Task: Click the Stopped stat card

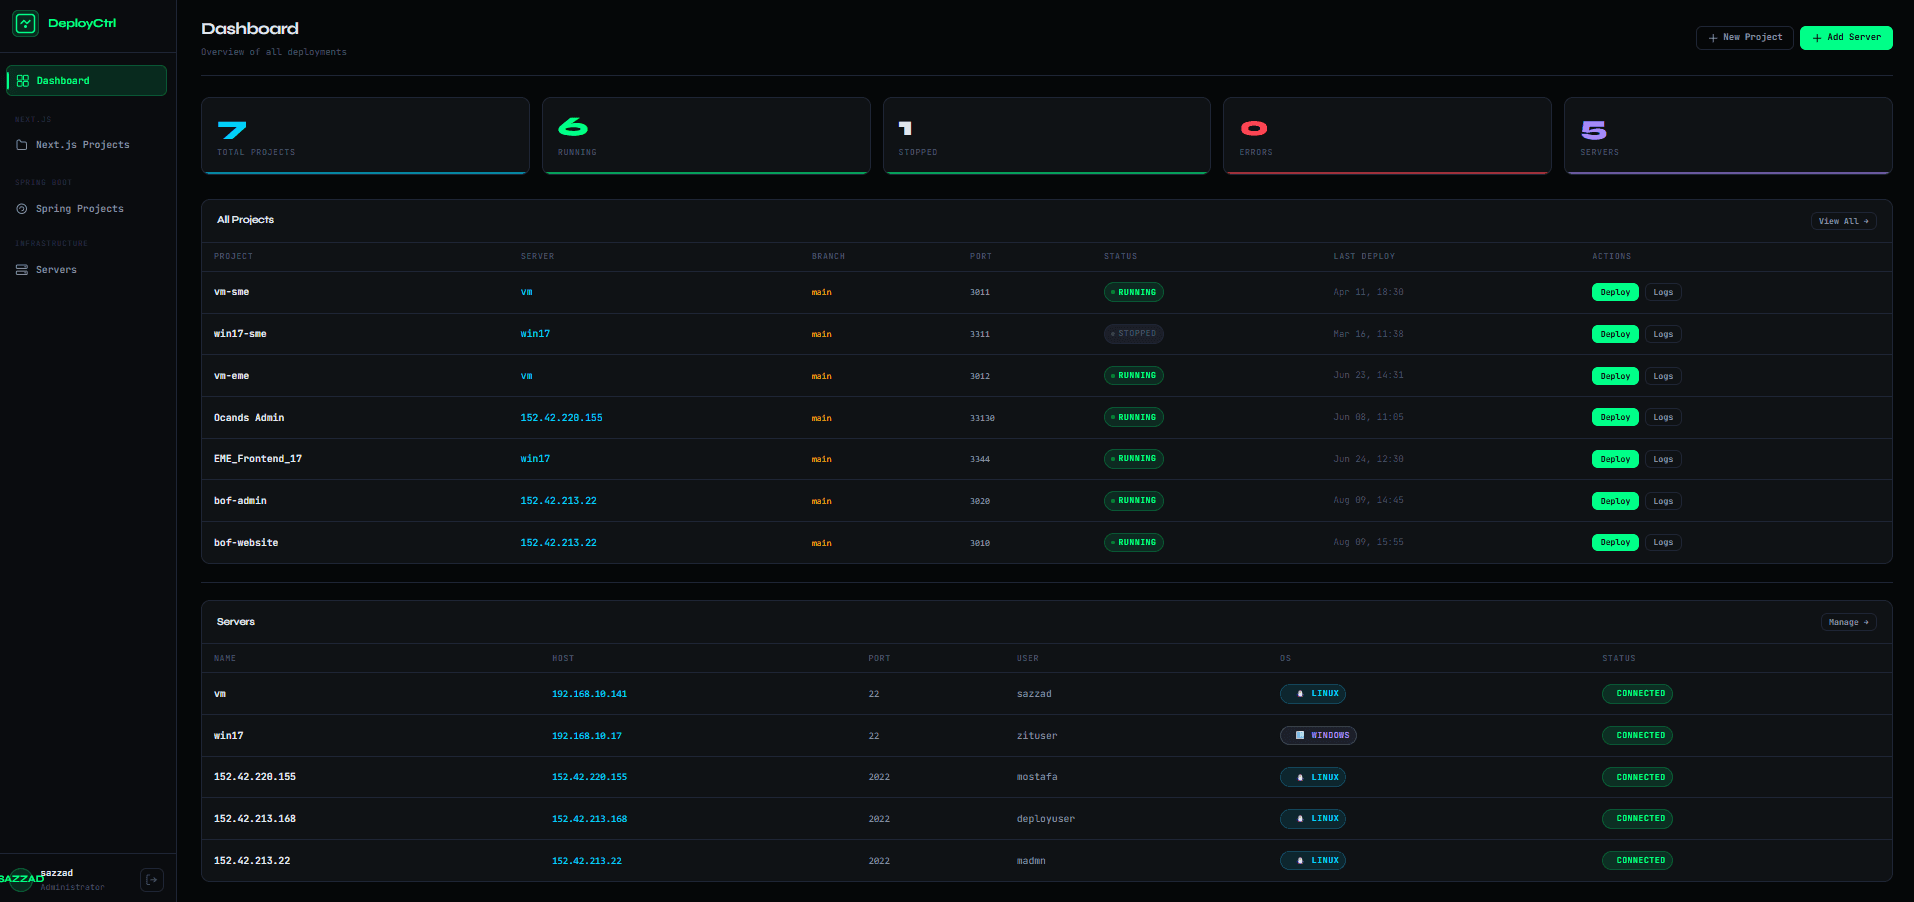Action: point(1047,136)
